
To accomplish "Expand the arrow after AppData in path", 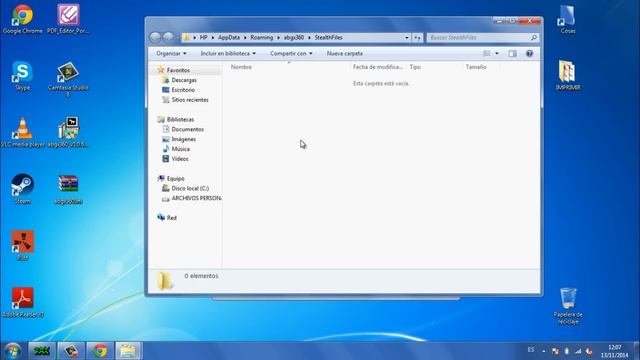I will click(245, 38).
